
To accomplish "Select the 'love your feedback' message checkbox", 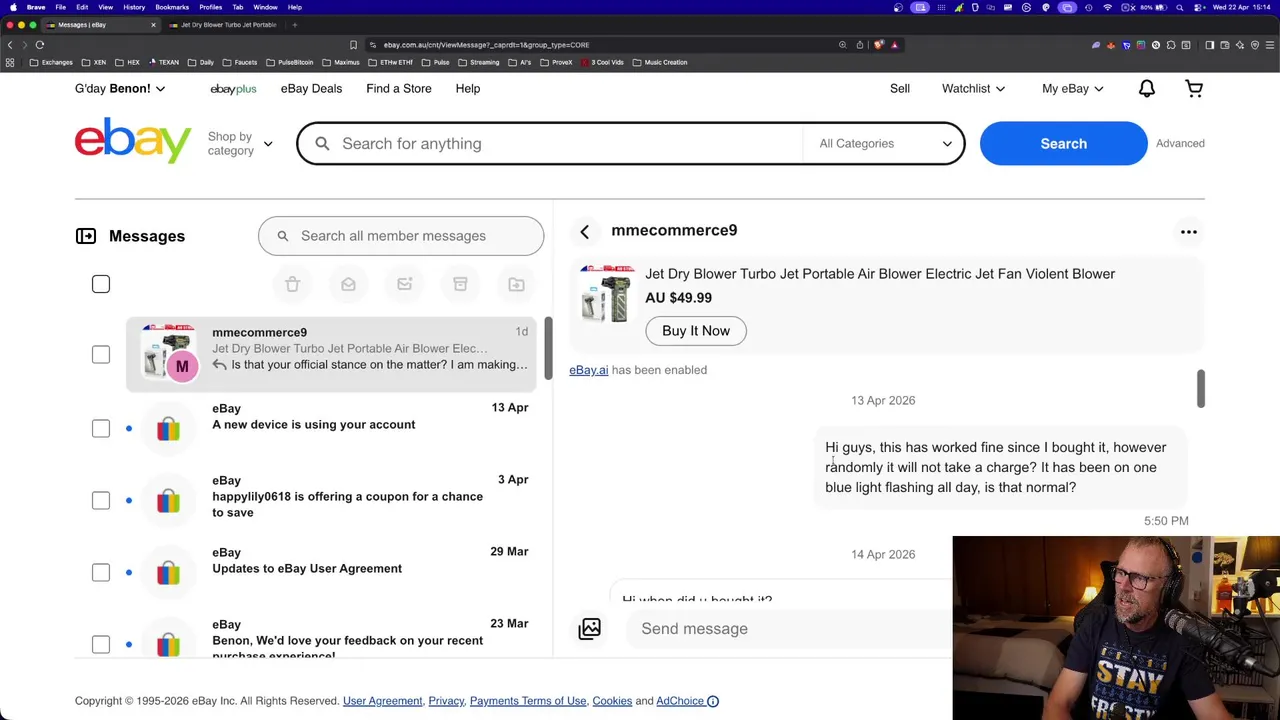I will pyautogui.click(x=101, y=645).
